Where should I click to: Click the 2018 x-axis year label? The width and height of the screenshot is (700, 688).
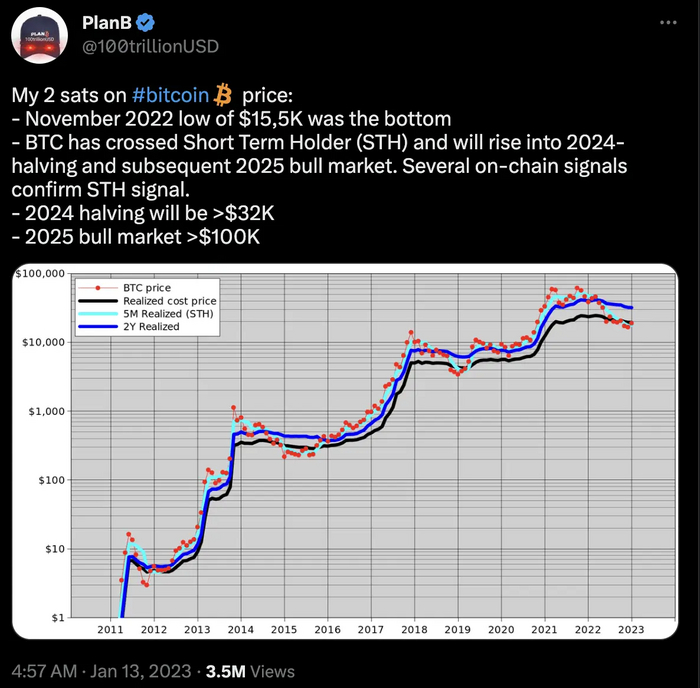click(415, 631)
